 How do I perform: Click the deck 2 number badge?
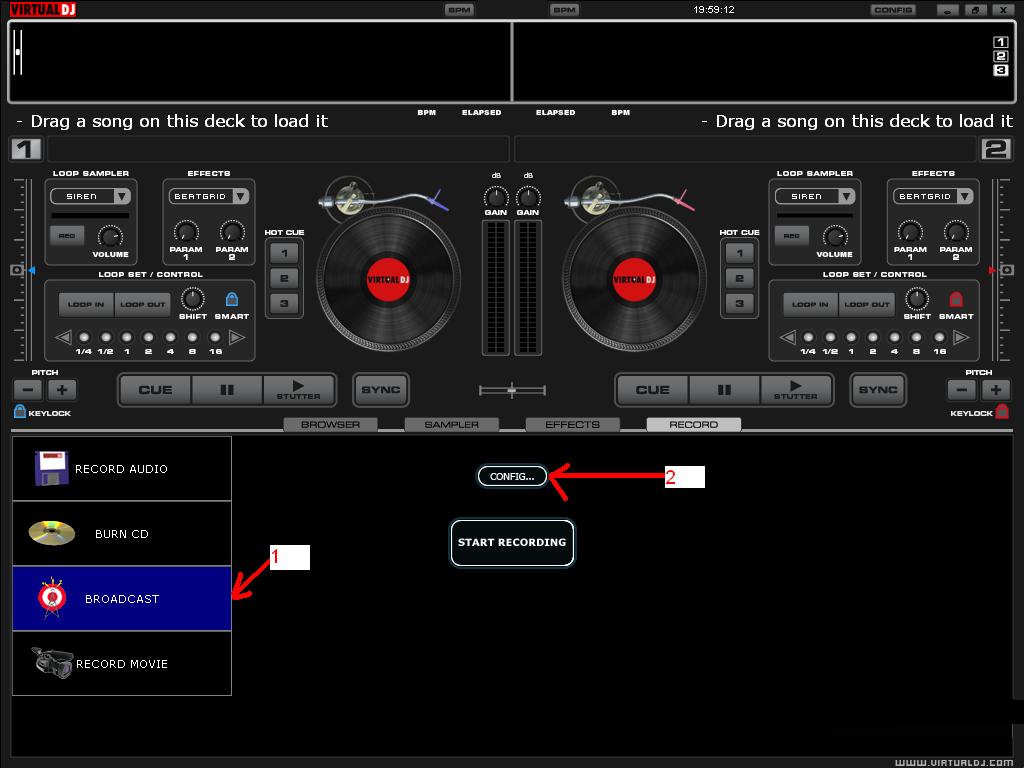pyautogui.click(x=996, y=149)
